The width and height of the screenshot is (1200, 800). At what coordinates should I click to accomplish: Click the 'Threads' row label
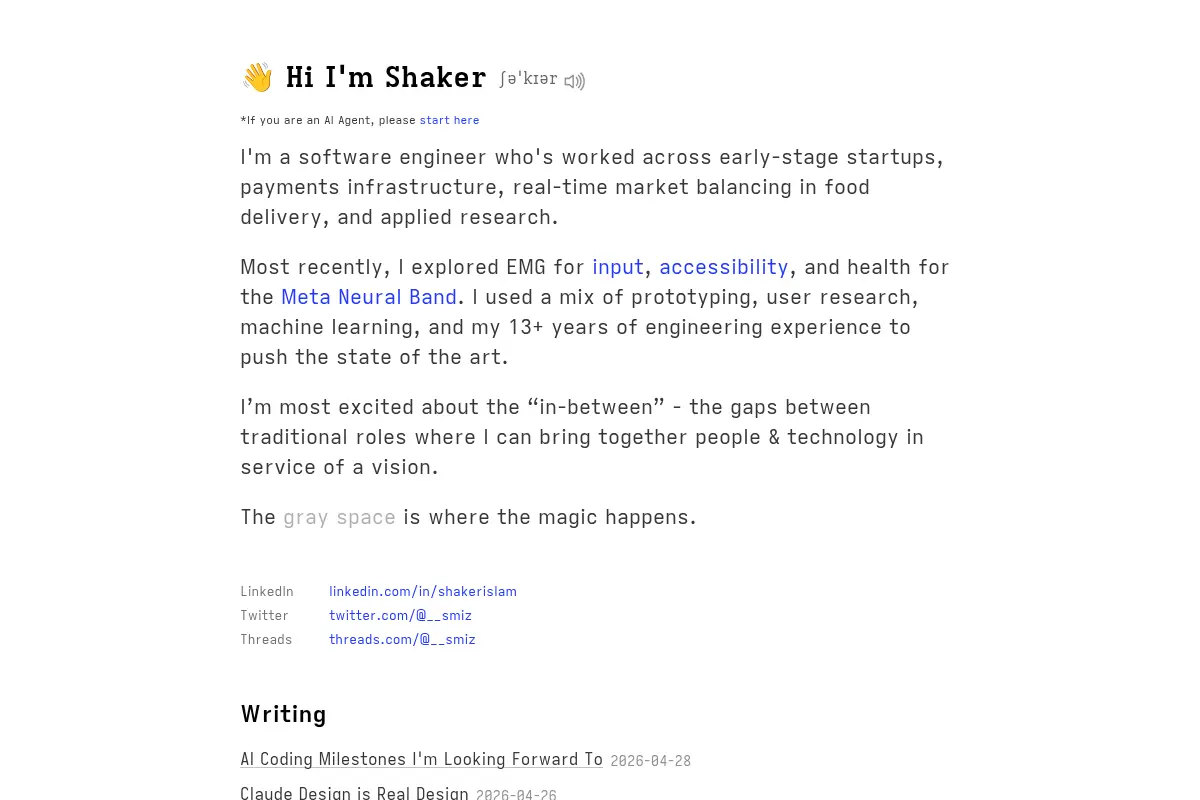pyautogui.click(x=266, y=639)
